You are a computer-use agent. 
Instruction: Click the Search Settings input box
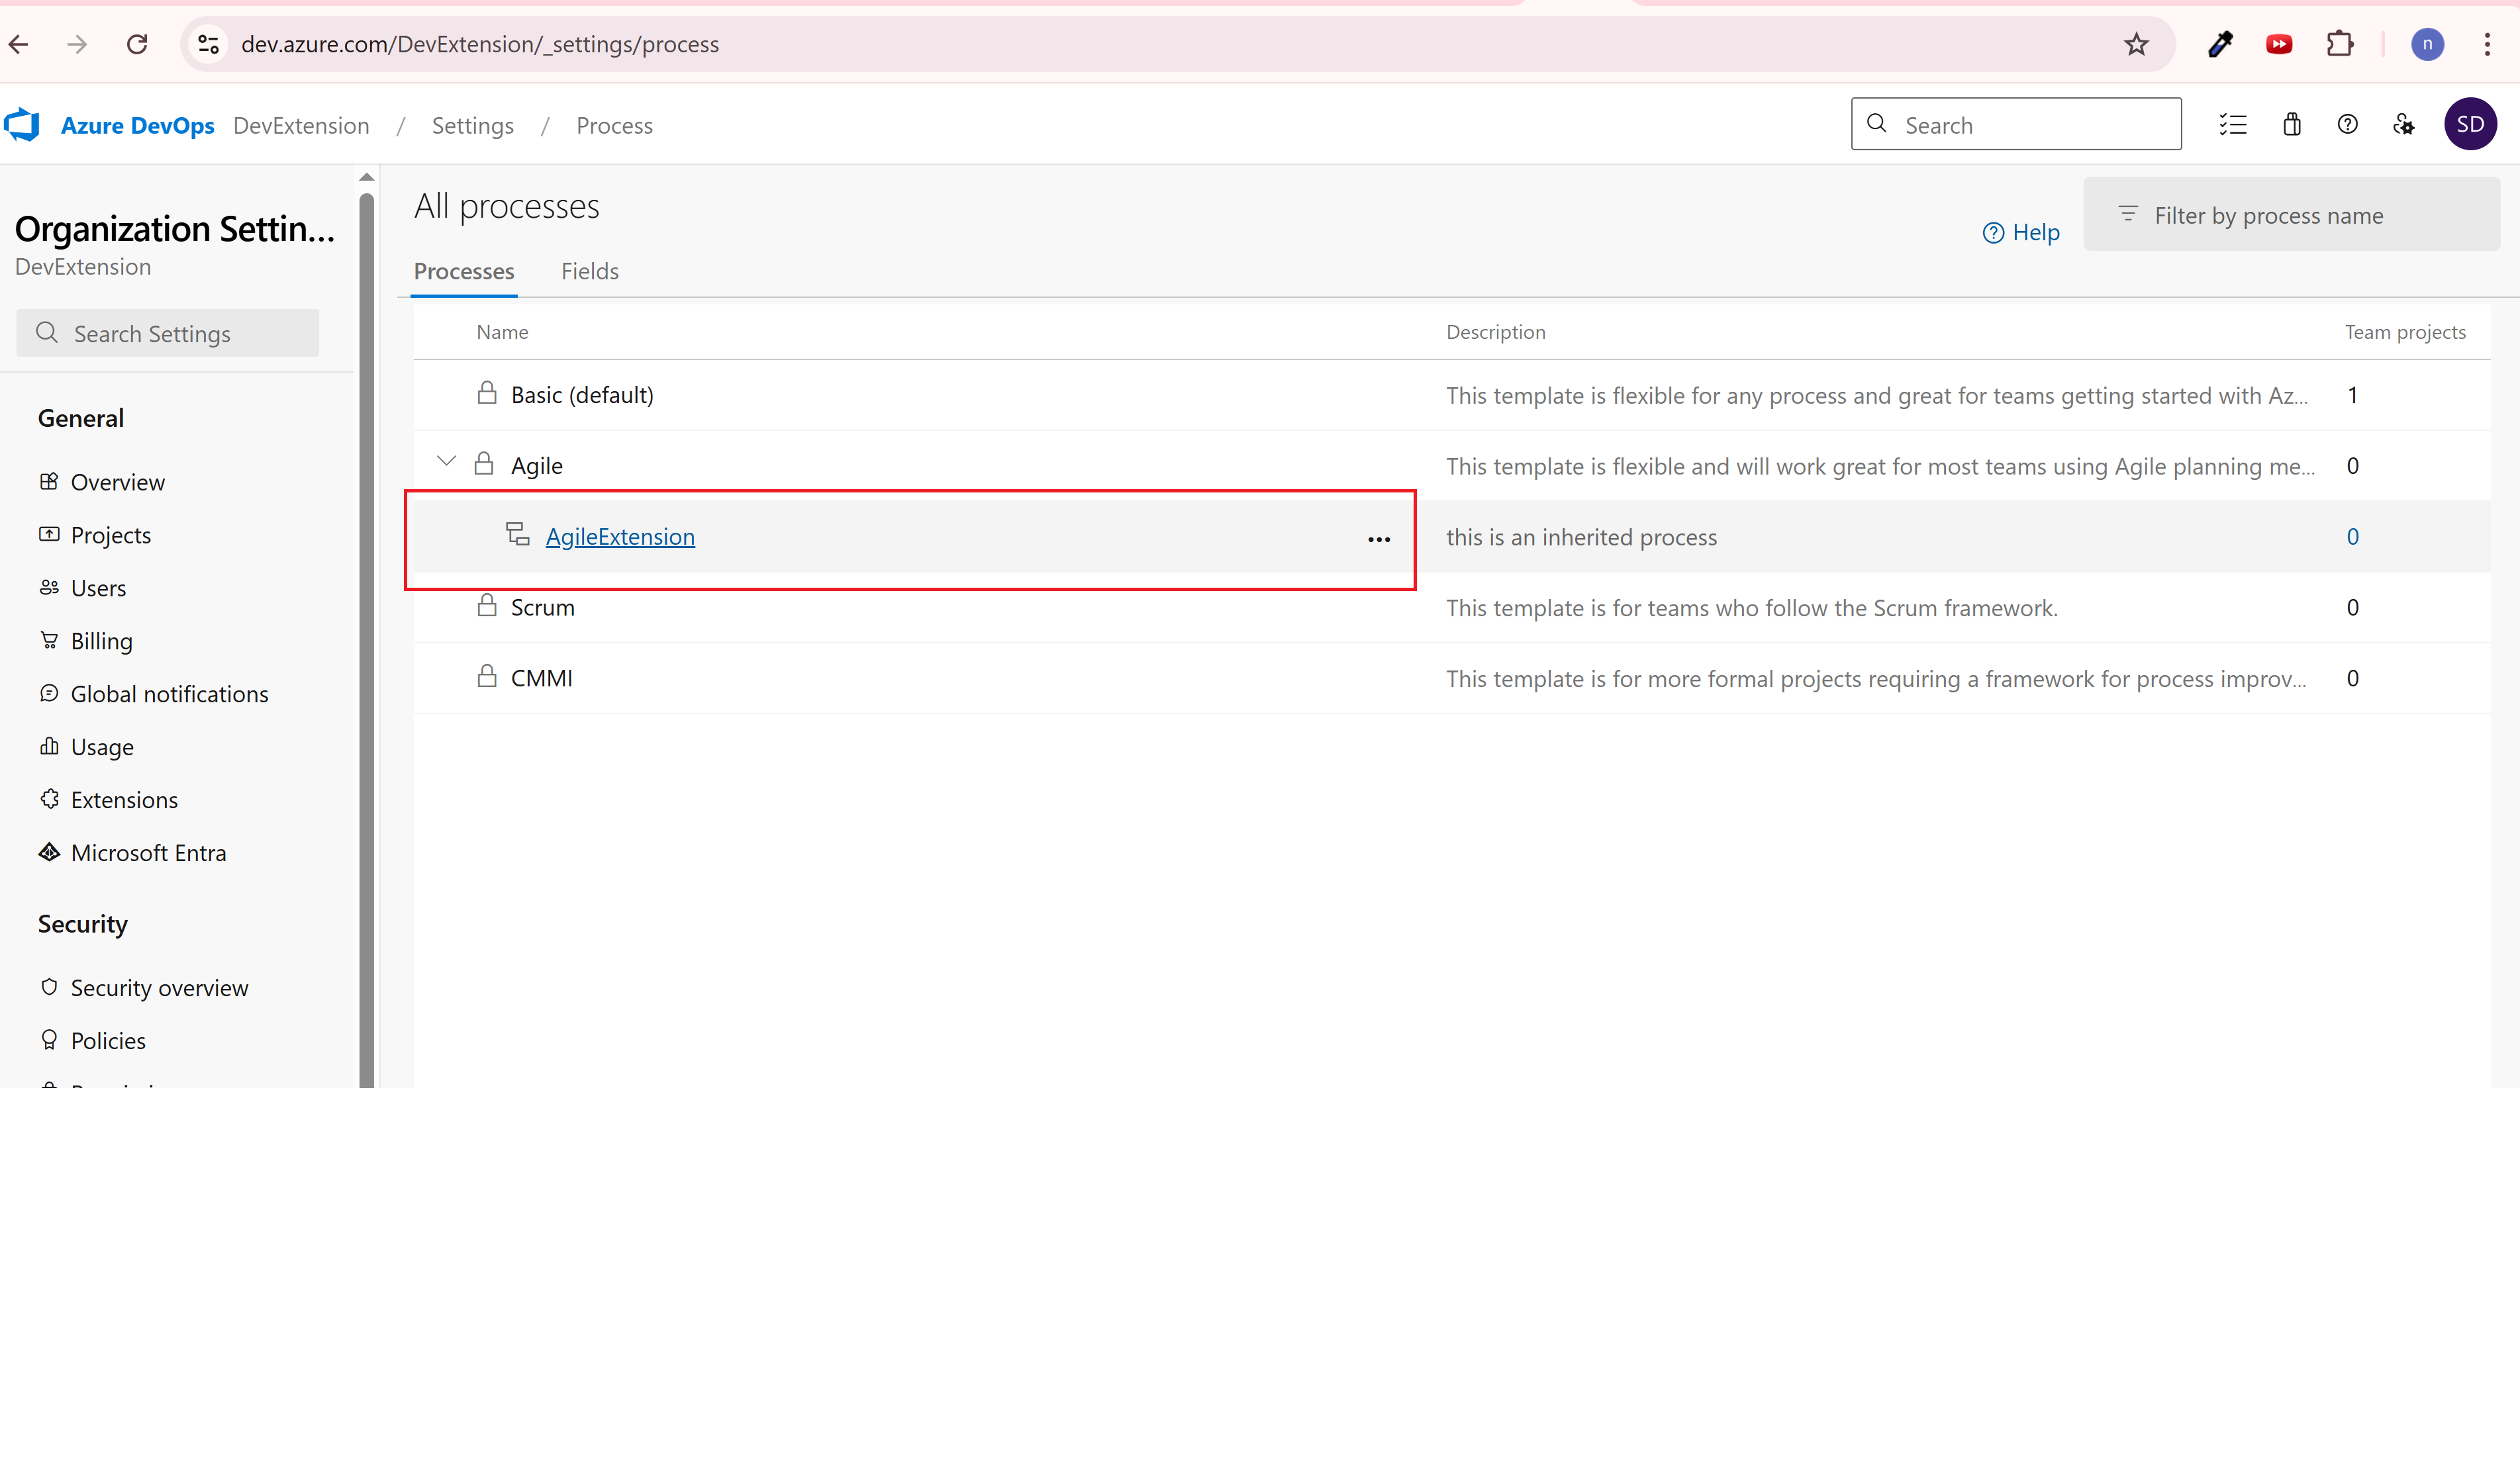point(168,333)
